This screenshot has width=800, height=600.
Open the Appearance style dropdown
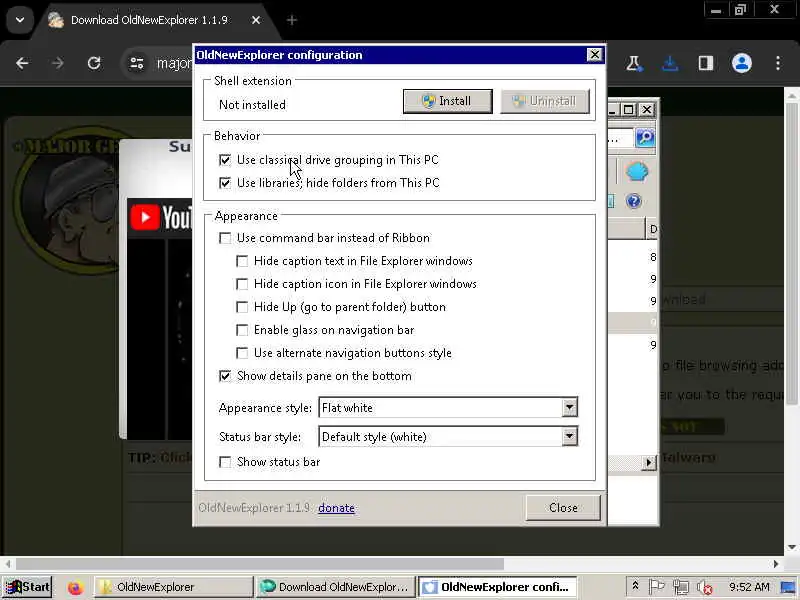click(569, 408)
